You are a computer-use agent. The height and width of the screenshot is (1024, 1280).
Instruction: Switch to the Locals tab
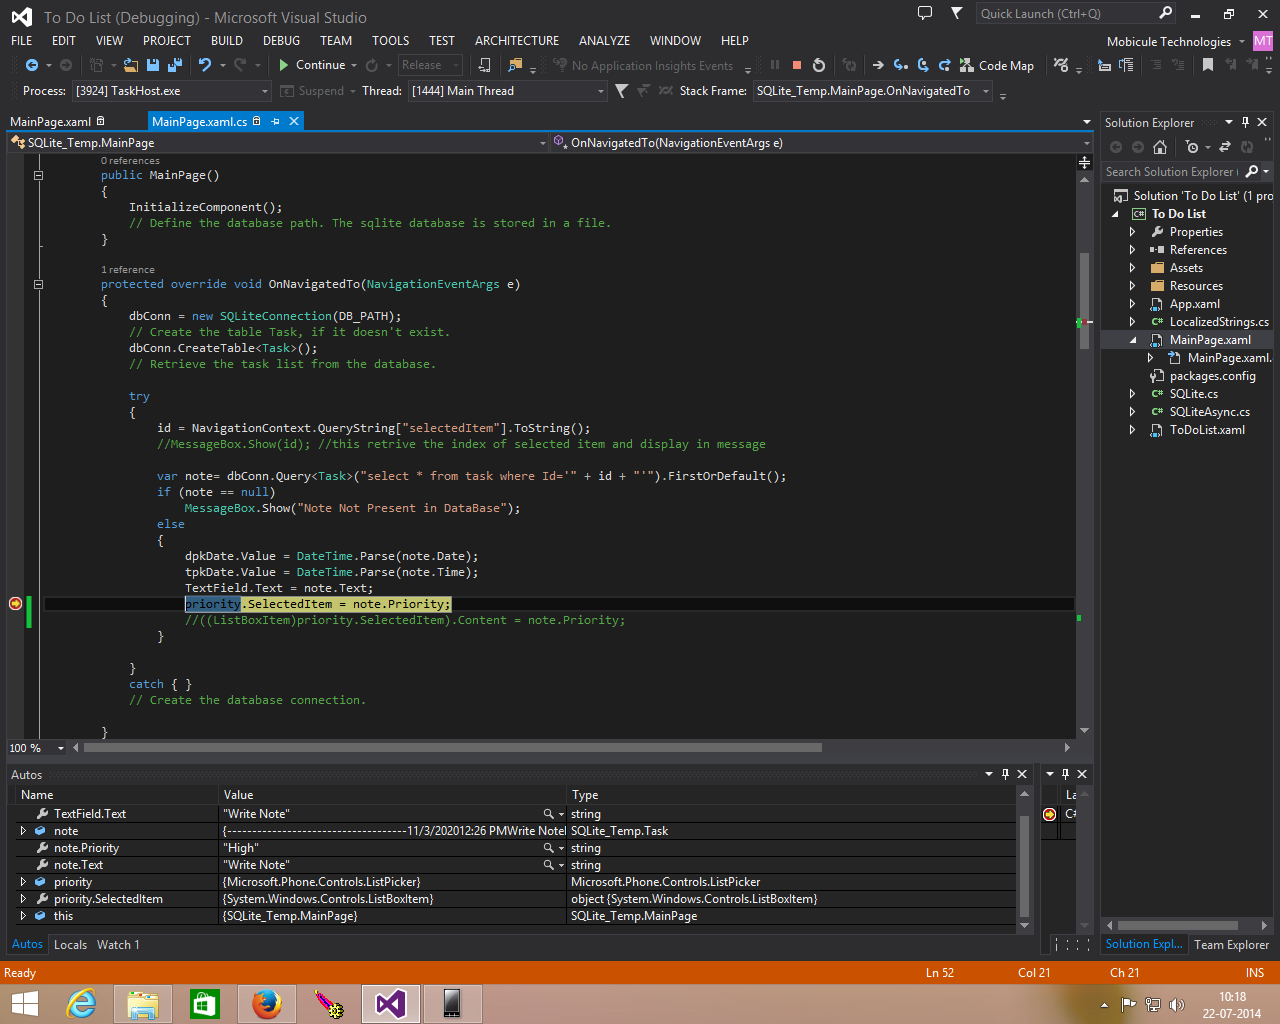[x=70, y=945]
